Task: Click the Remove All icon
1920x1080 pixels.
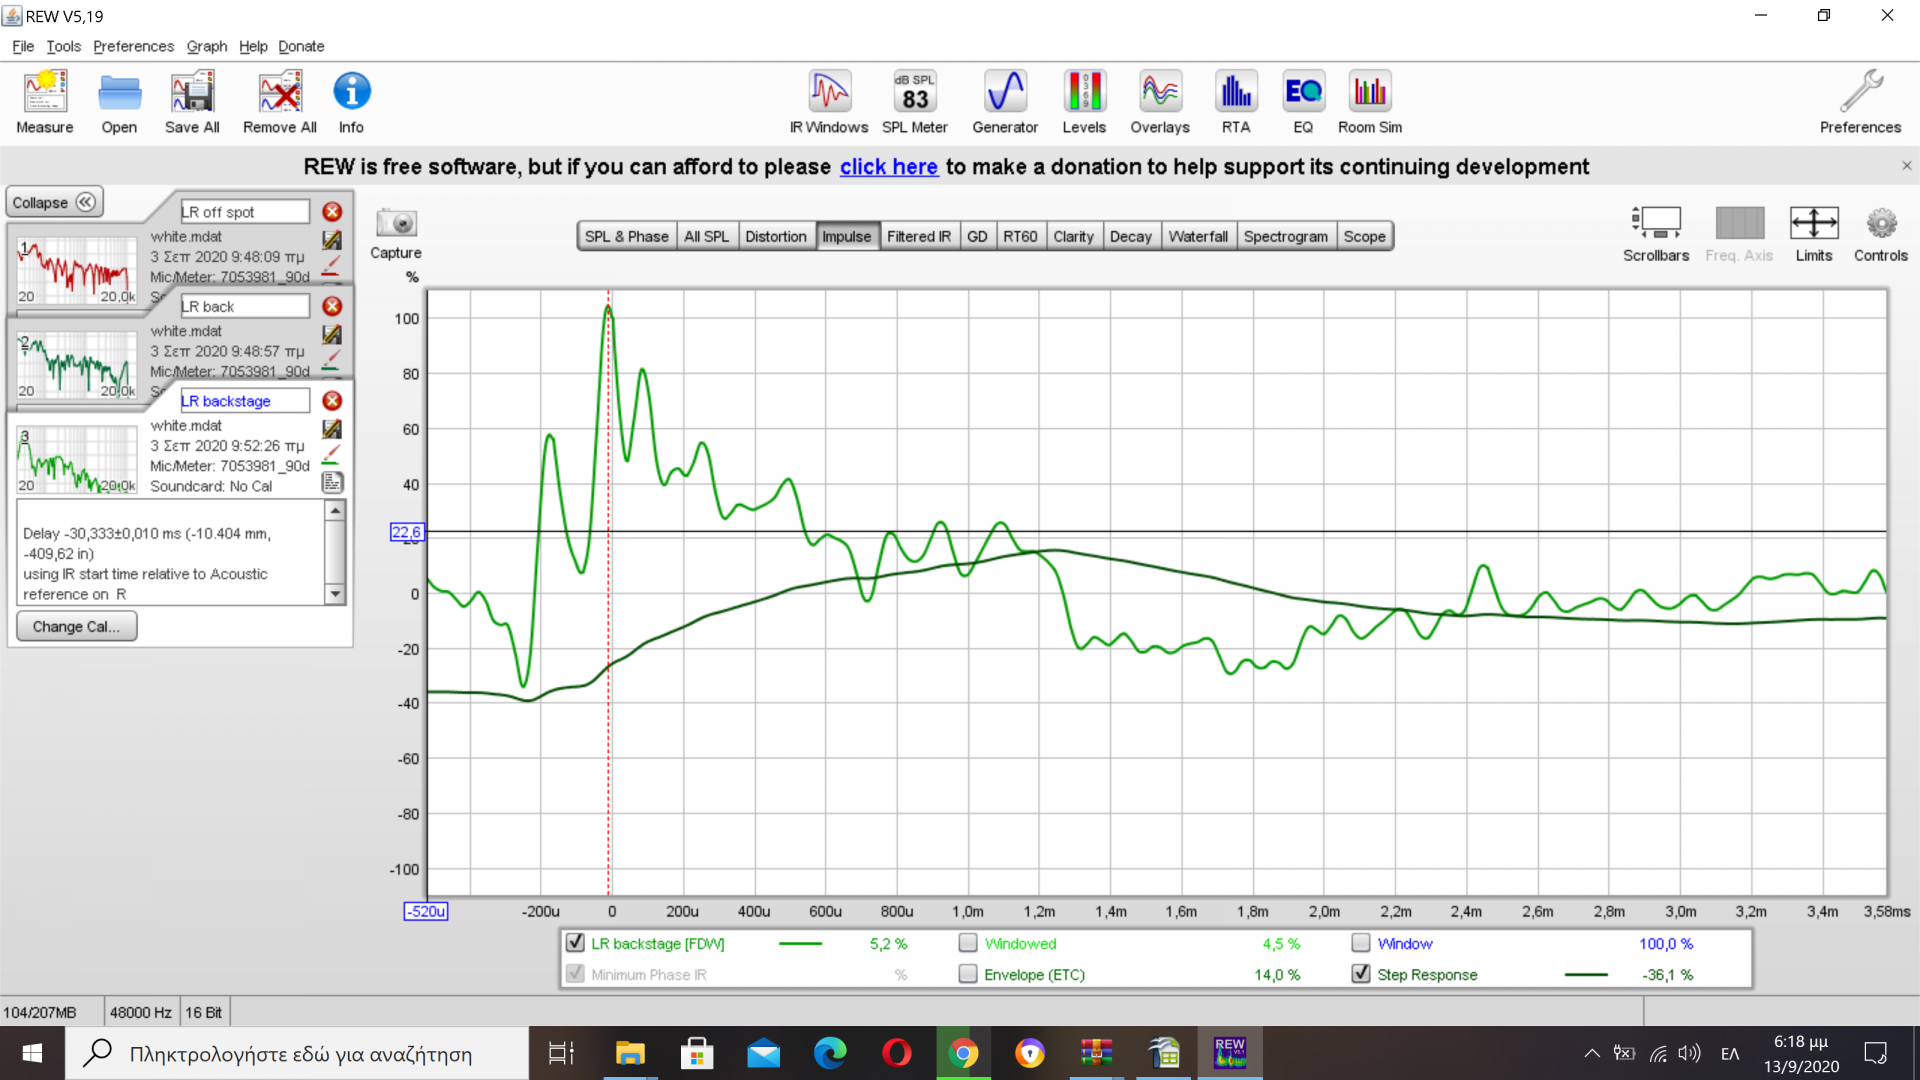Action: point(280,102)
